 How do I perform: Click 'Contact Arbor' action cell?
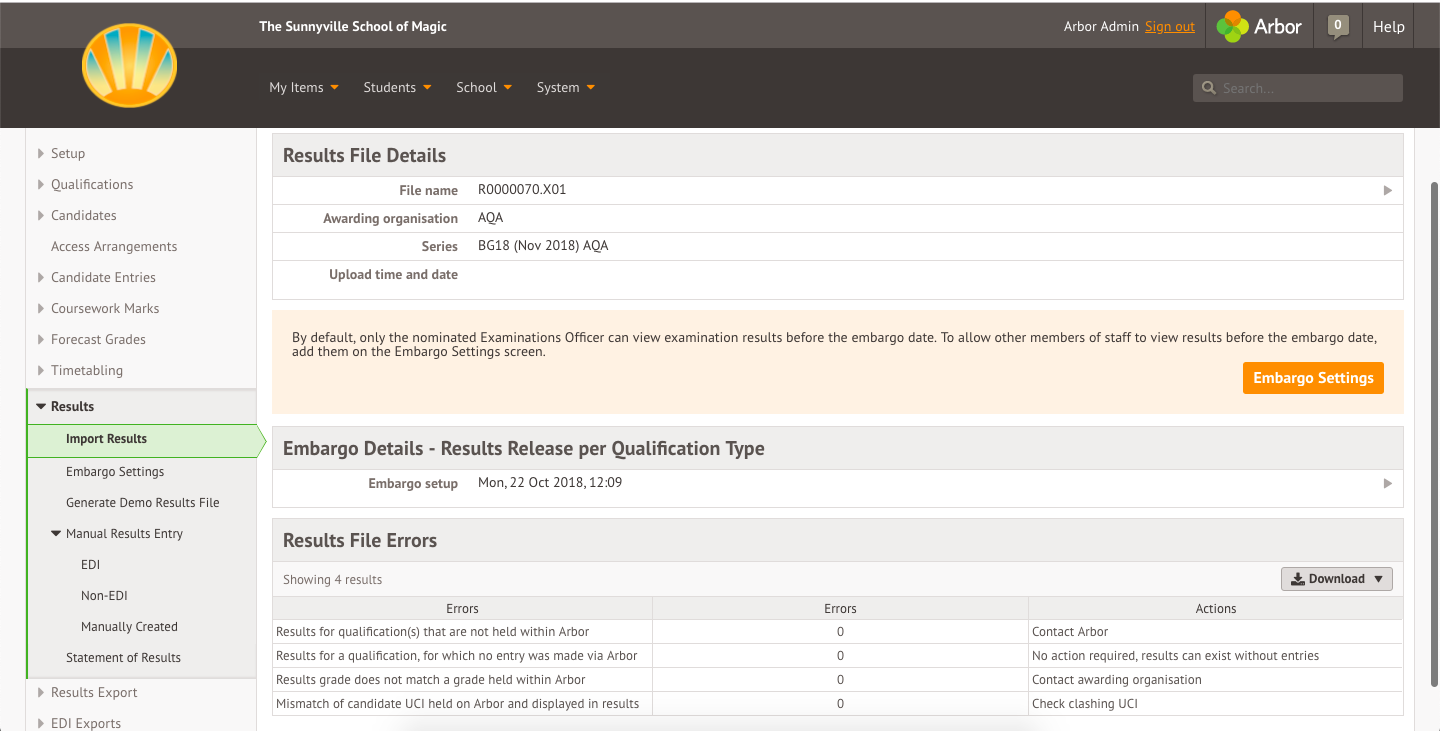[x=1215, y=632]
